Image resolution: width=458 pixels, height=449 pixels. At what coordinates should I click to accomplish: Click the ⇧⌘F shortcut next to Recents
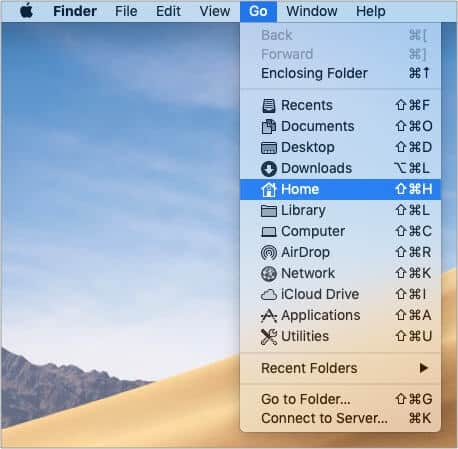pyautogui.click(x=413, y=105)
